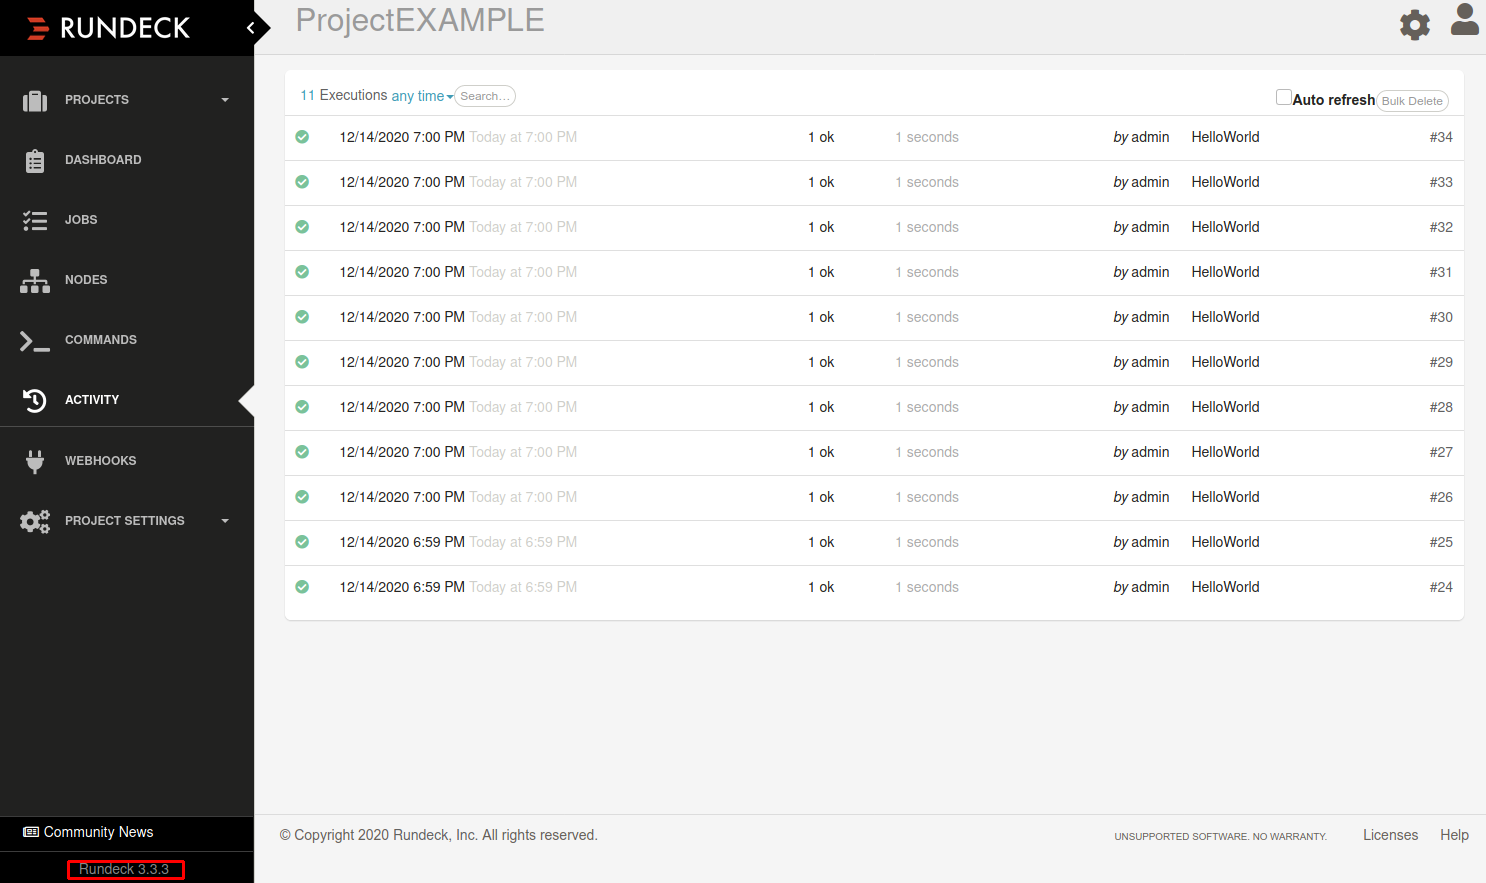Select the Activity history icon
Viewport: 1486px width, 883px height.
pyautogui.click(x=35, y=400)
